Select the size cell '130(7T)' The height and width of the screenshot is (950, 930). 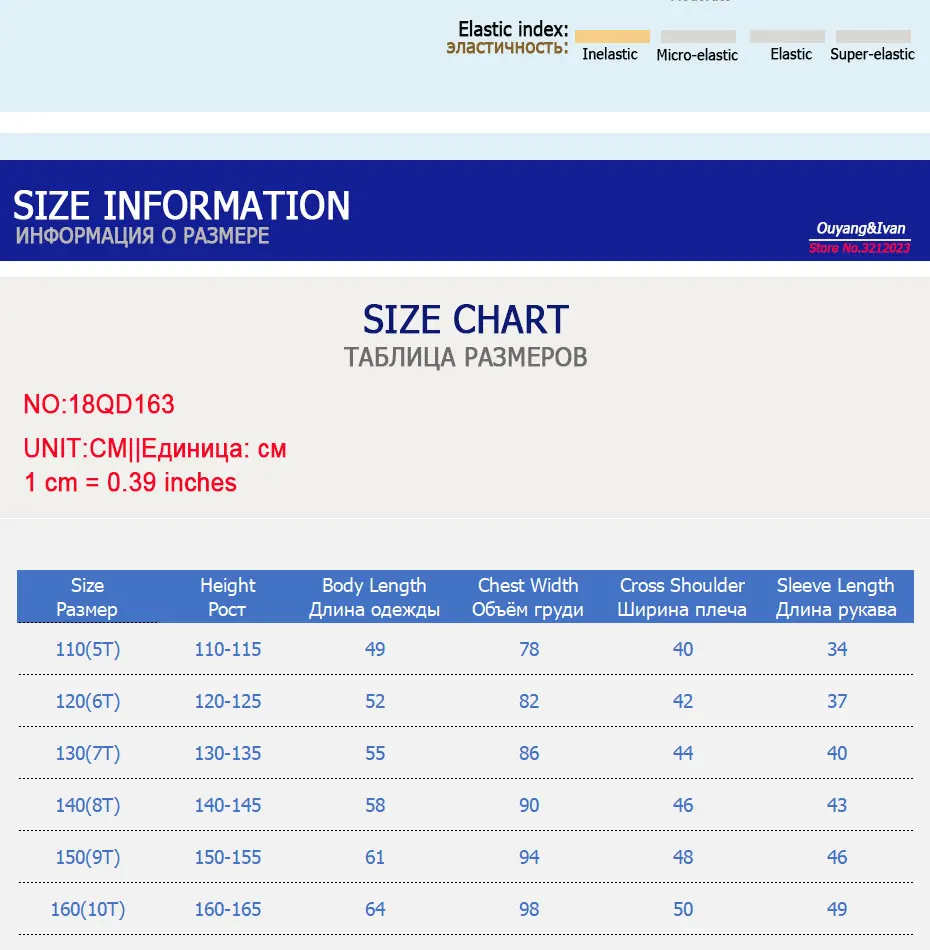pos(88,753)
